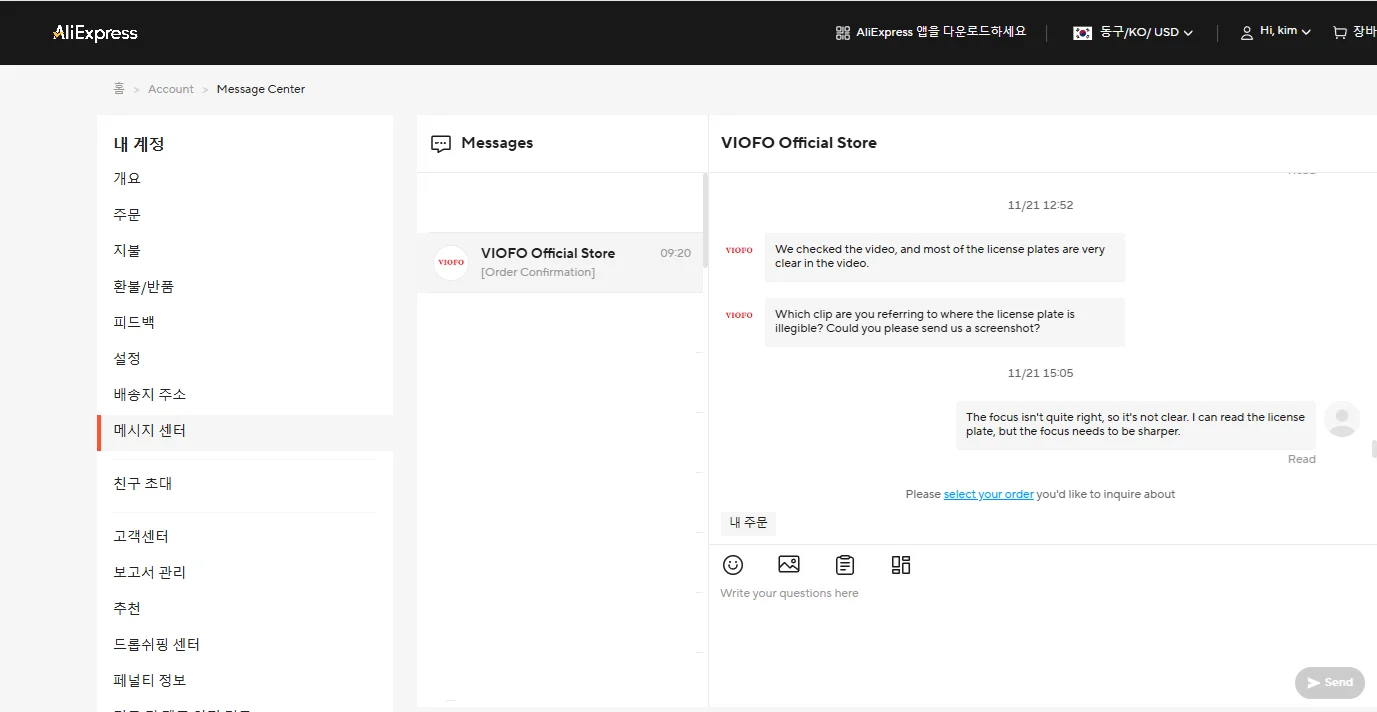The height and width of the screenshot is (712, 1377).
Task: Click VIOFO store avatar in conversation list
Action: (451, 262)
